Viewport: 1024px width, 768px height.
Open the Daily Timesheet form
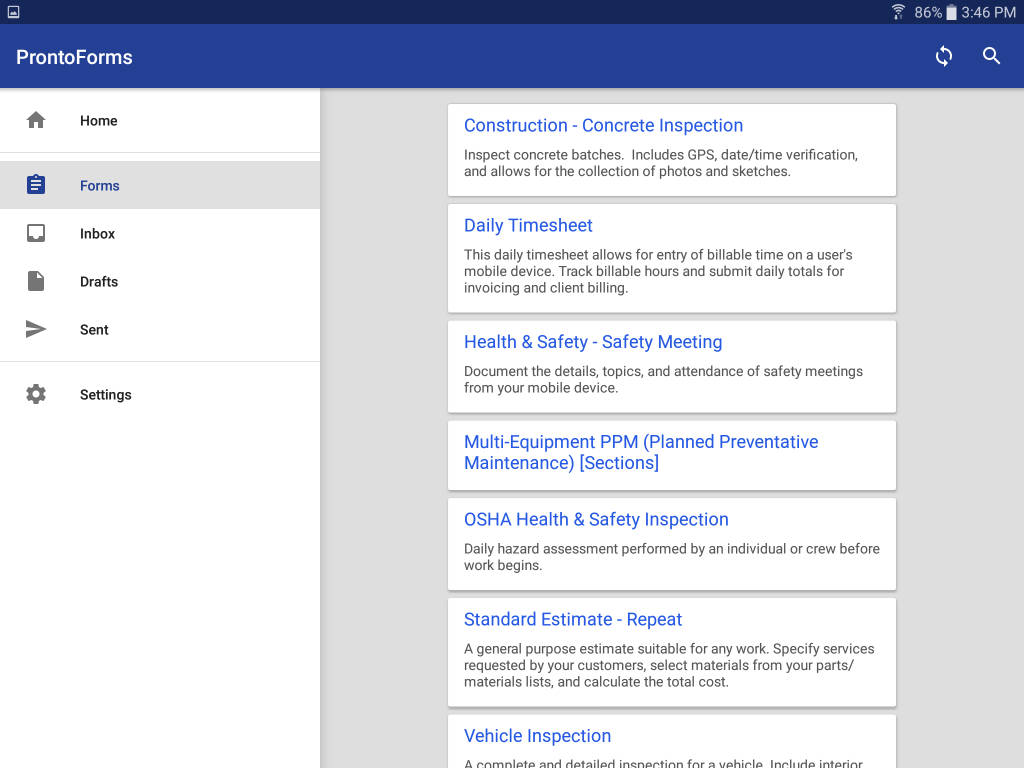tap(528, 226)
